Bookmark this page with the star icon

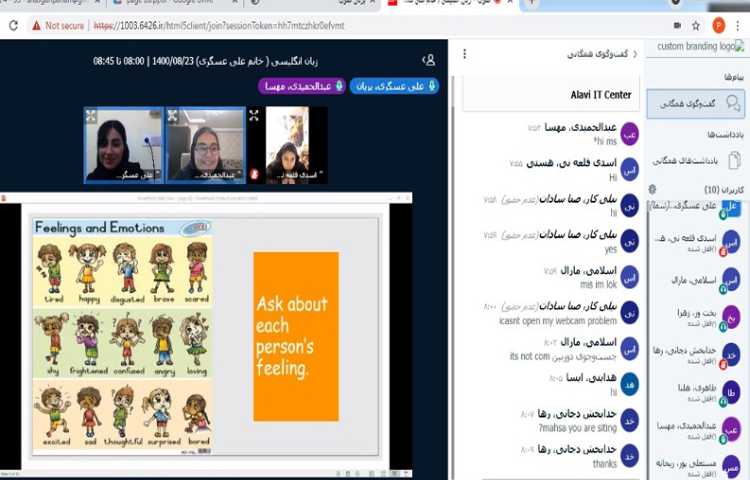[696, 25]
